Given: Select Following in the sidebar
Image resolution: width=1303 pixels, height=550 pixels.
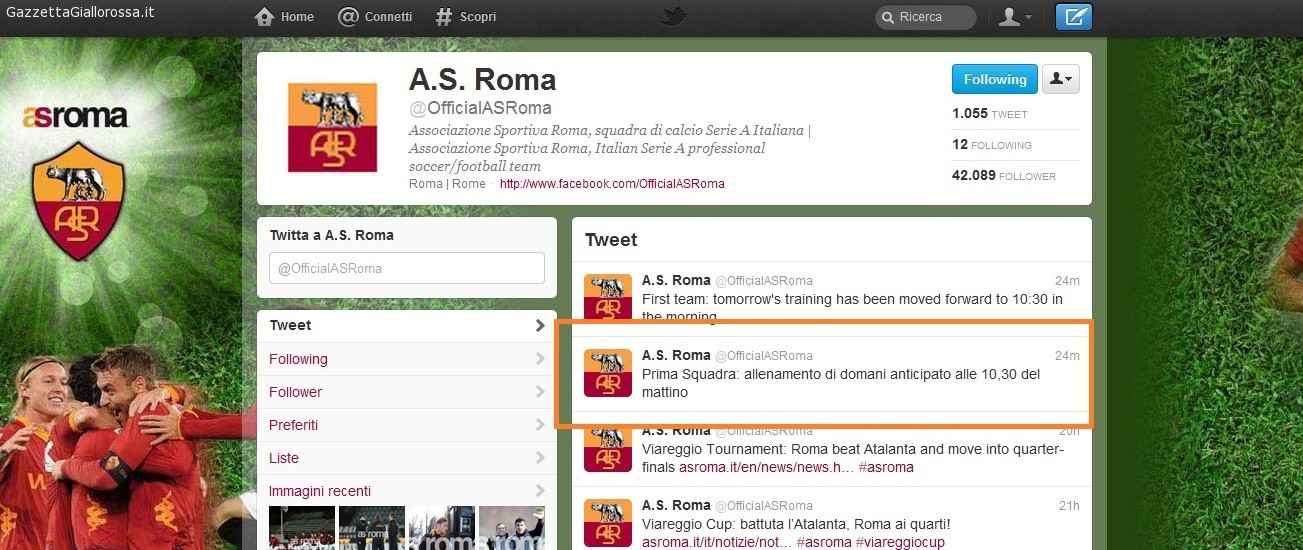Looking at the screenshot, I should (406, 359).
